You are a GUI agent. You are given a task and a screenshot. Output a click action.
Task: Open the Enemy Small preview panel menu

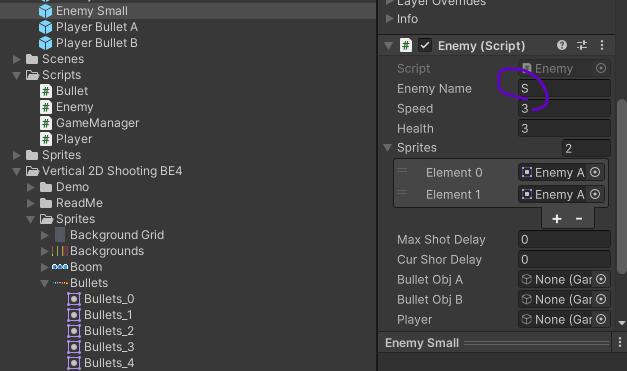pos(620,342)
